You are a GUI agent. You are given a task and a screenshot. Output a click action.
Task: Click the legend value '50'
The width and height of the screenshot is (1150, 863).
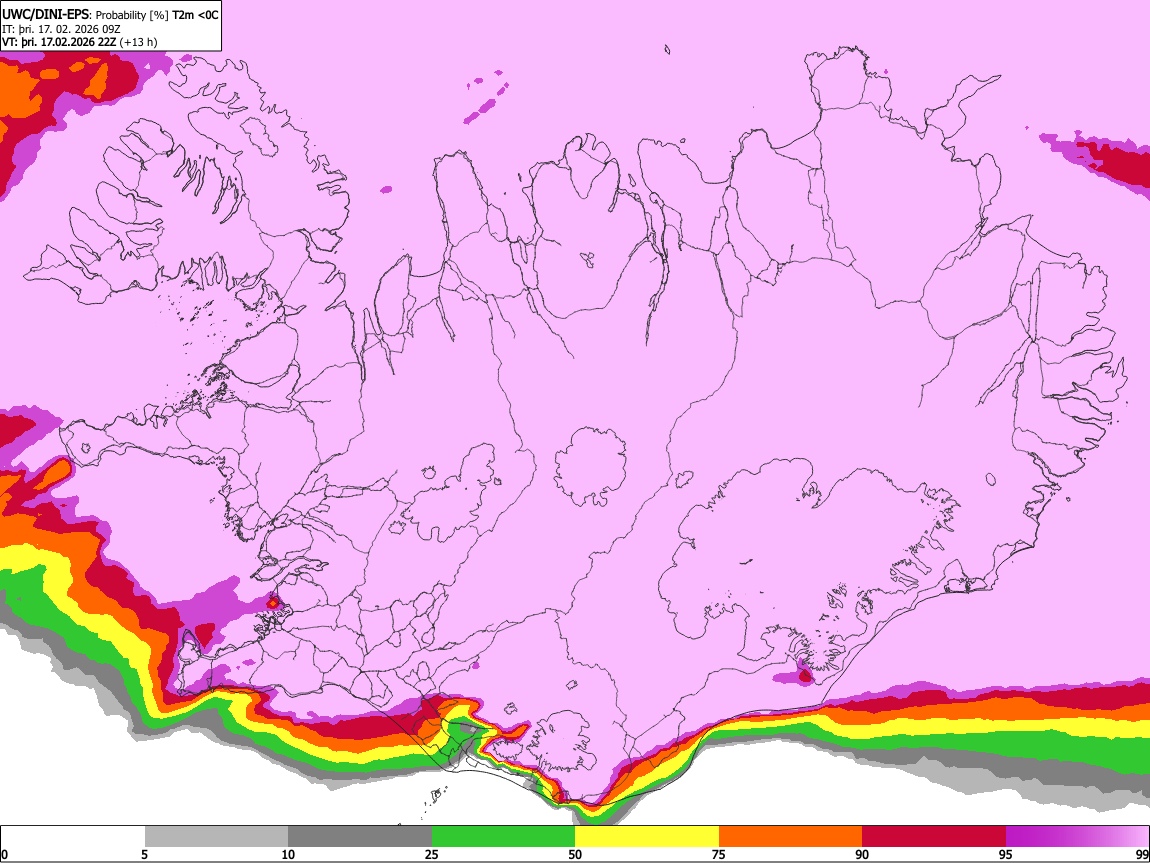[575, 854]
